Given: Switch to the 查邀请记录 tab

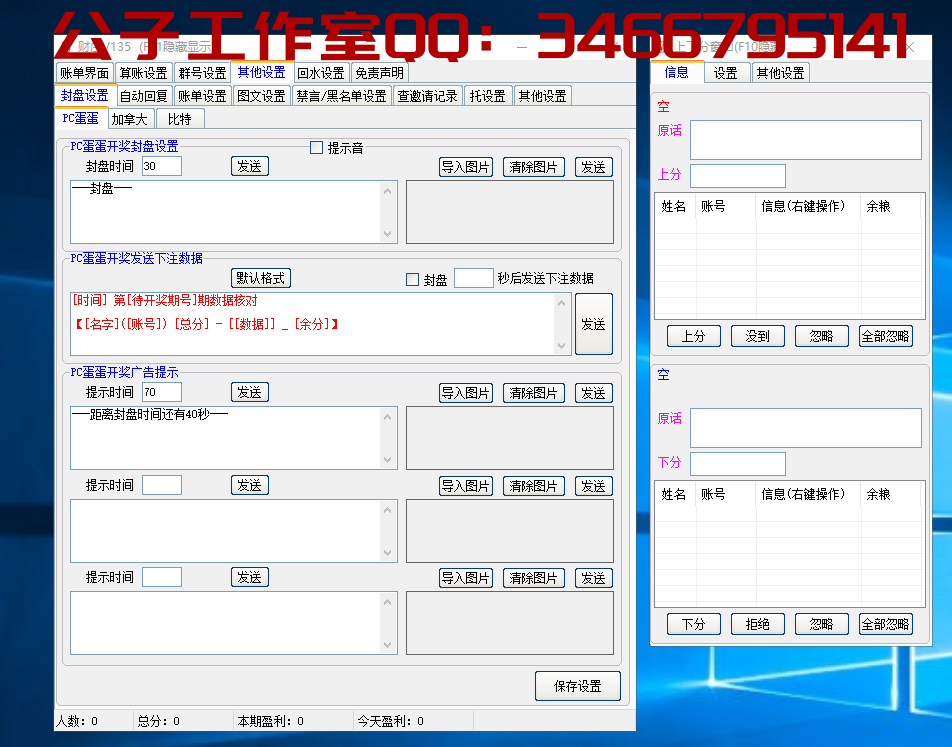Looking at the screenshot, I should [427, 97].
